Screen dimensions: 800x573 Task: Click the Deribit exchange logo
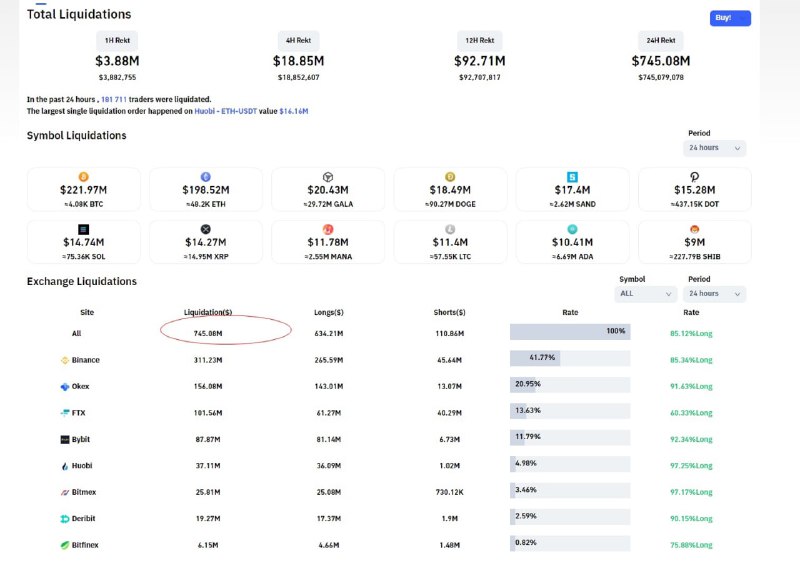coord(65,519)
